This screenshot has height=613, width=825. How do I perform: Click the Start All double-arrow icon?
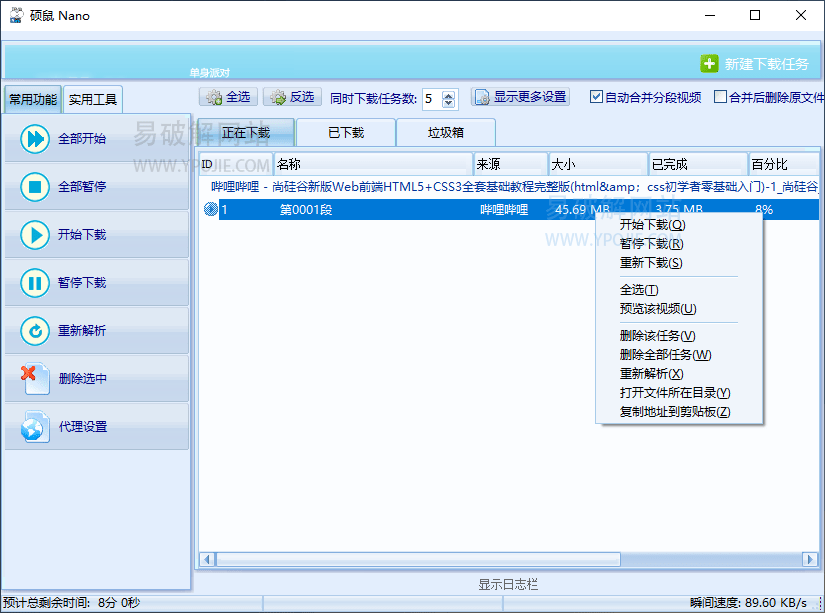[x=35, y=139]
